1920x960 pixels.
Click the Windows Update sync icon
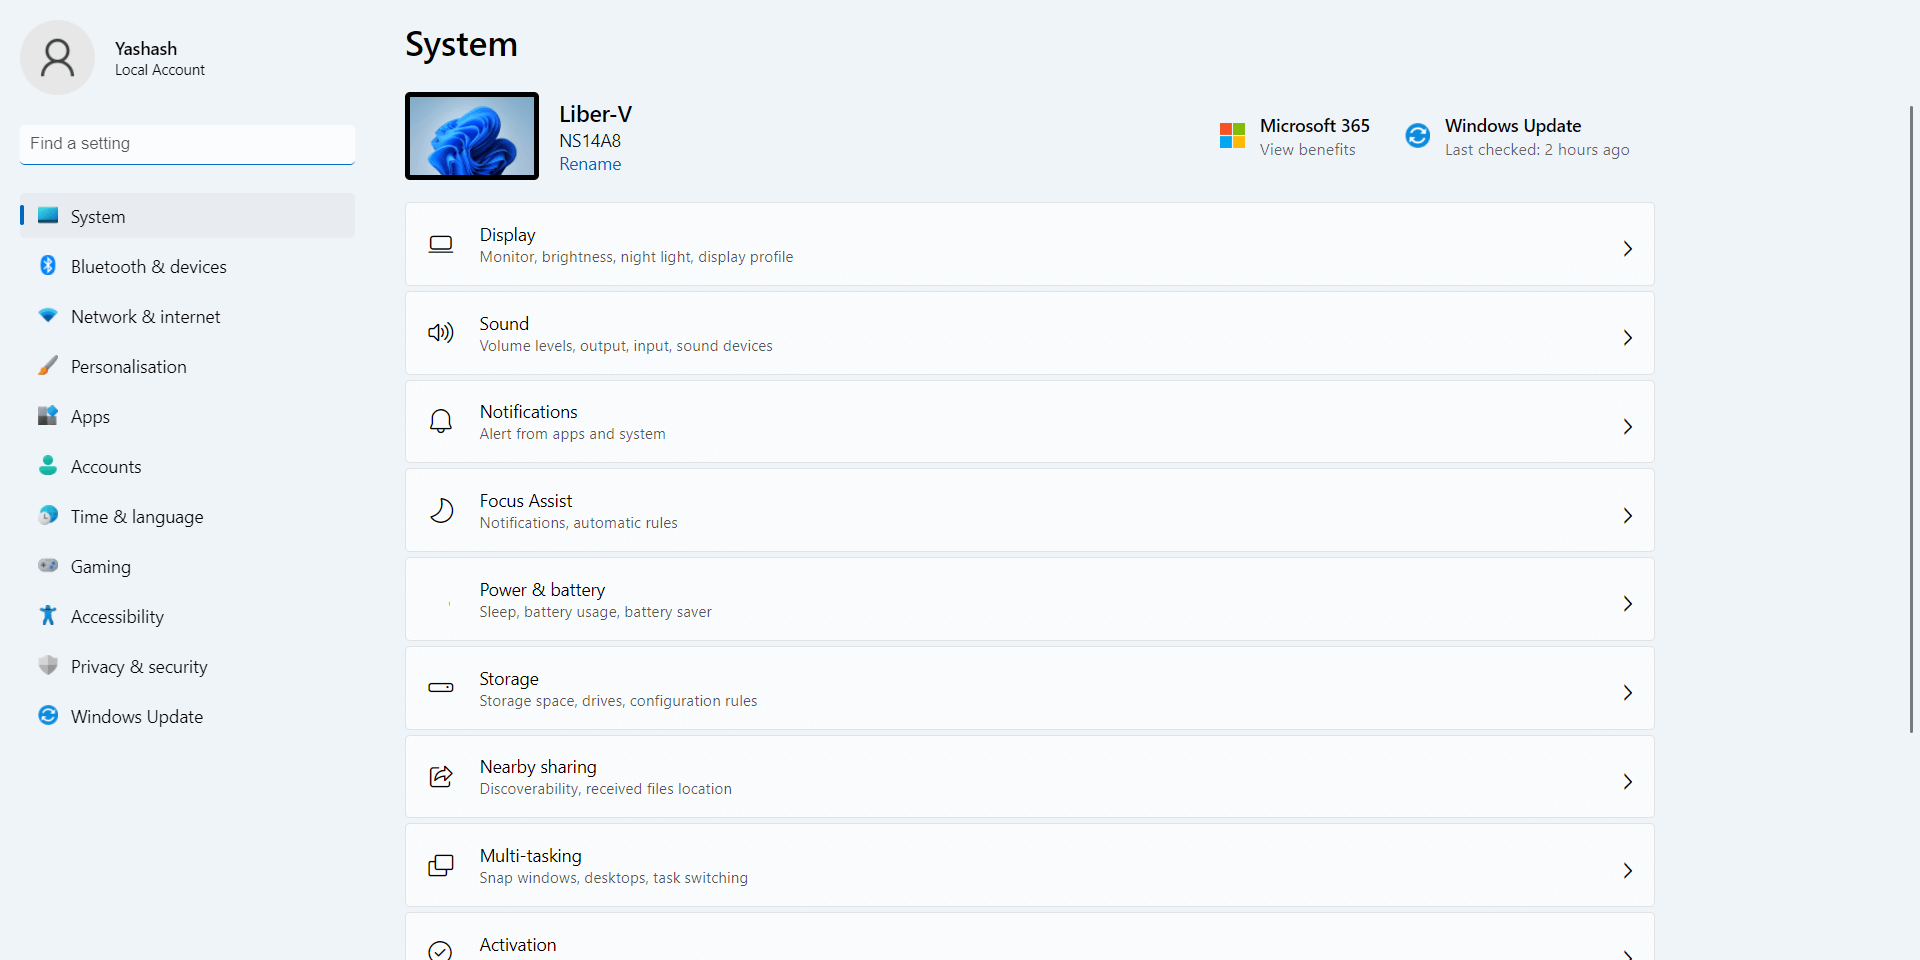pos(1417,135)
